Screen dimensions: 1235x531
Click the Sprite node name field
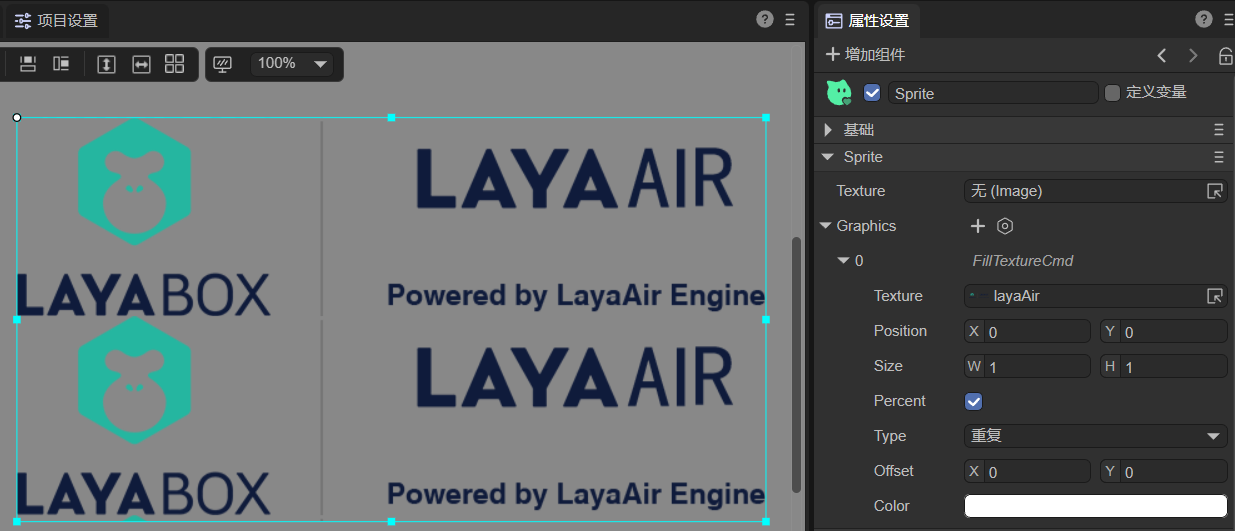(993, 93)
